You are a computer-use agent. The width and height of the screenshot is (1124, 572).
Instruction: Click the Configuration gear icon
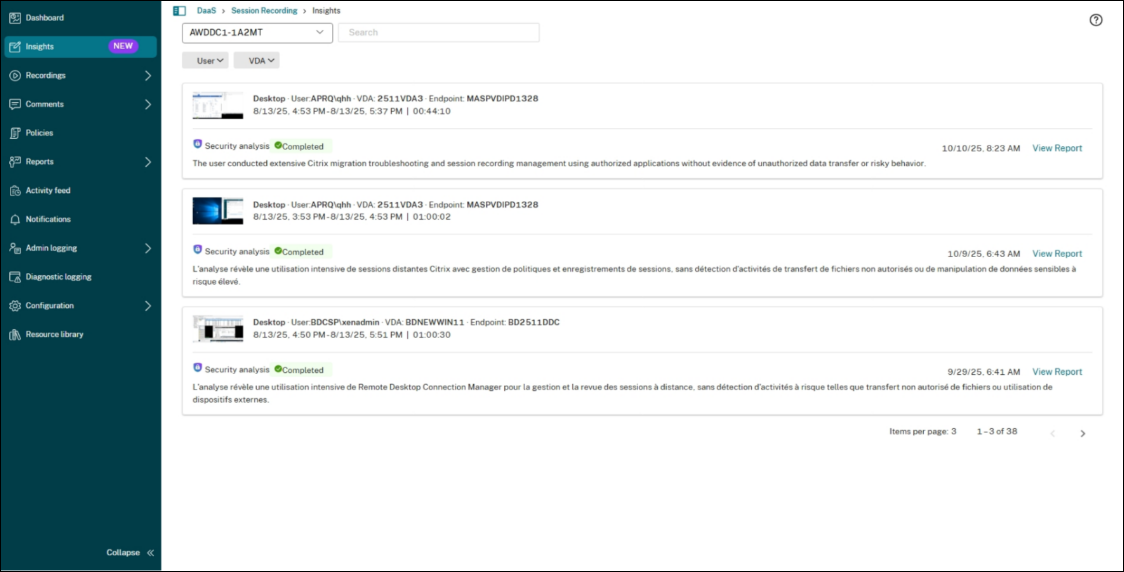(x=14, y=305)
